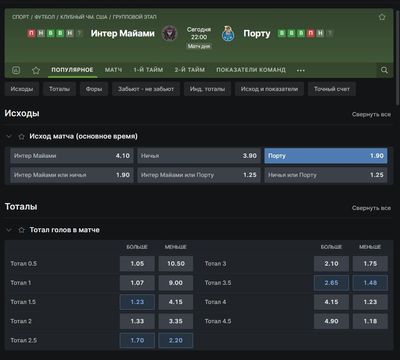Open the square icon left of the tab star
Image resolution: width=400 pixels, height=360 pixels.
pyautogui.click(x=16, y=70)
